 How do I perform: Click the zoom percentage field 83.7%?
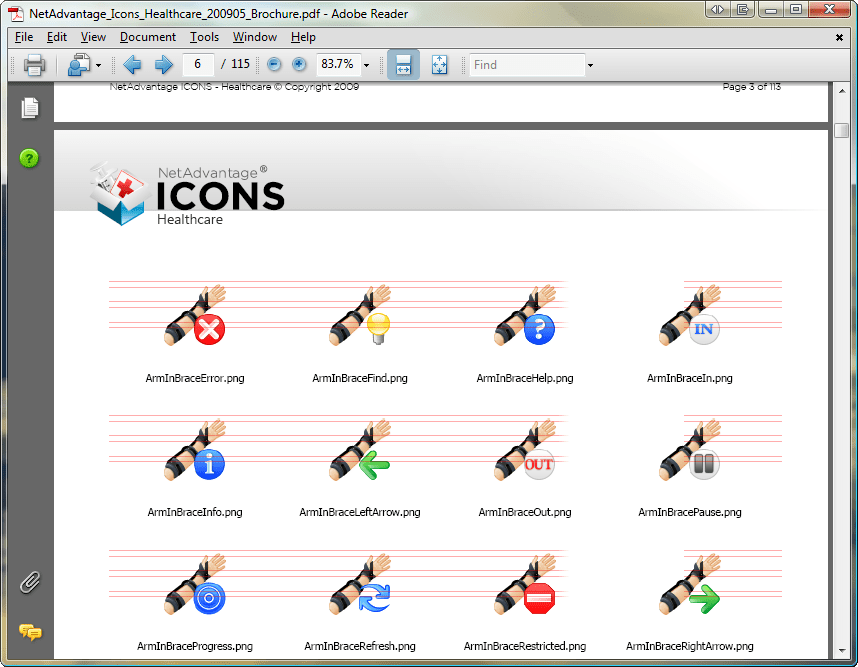click(338, 64)
